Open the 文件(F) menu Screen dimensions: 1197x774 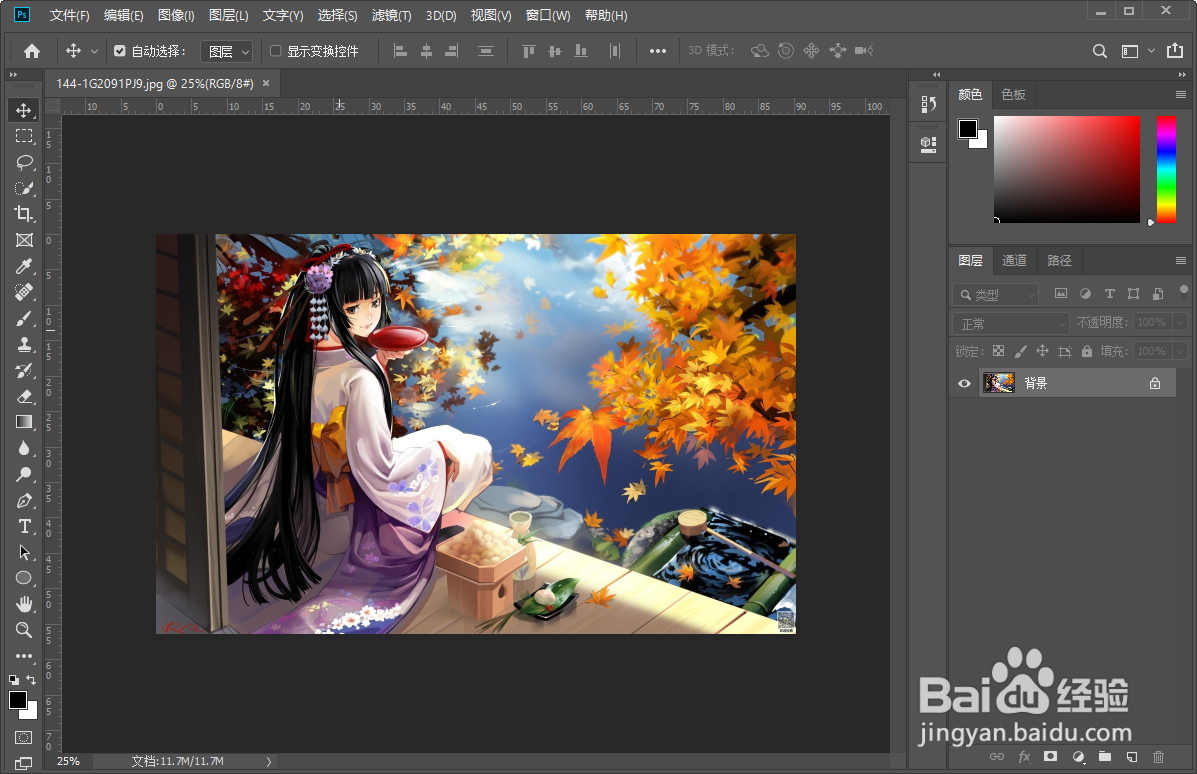click(x=69, y=15)
